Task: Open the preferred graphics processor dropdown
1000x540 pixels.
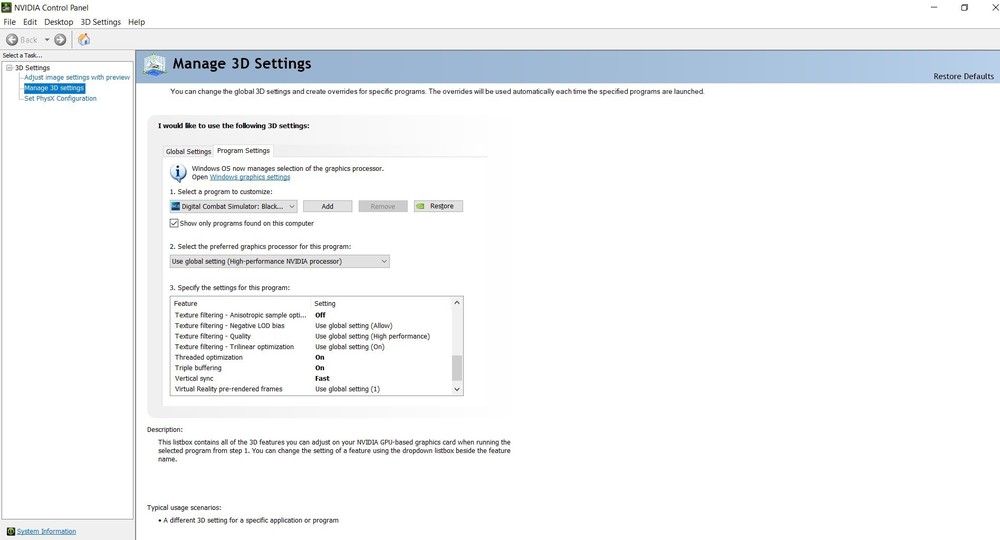Action: [x=279, y=261]
